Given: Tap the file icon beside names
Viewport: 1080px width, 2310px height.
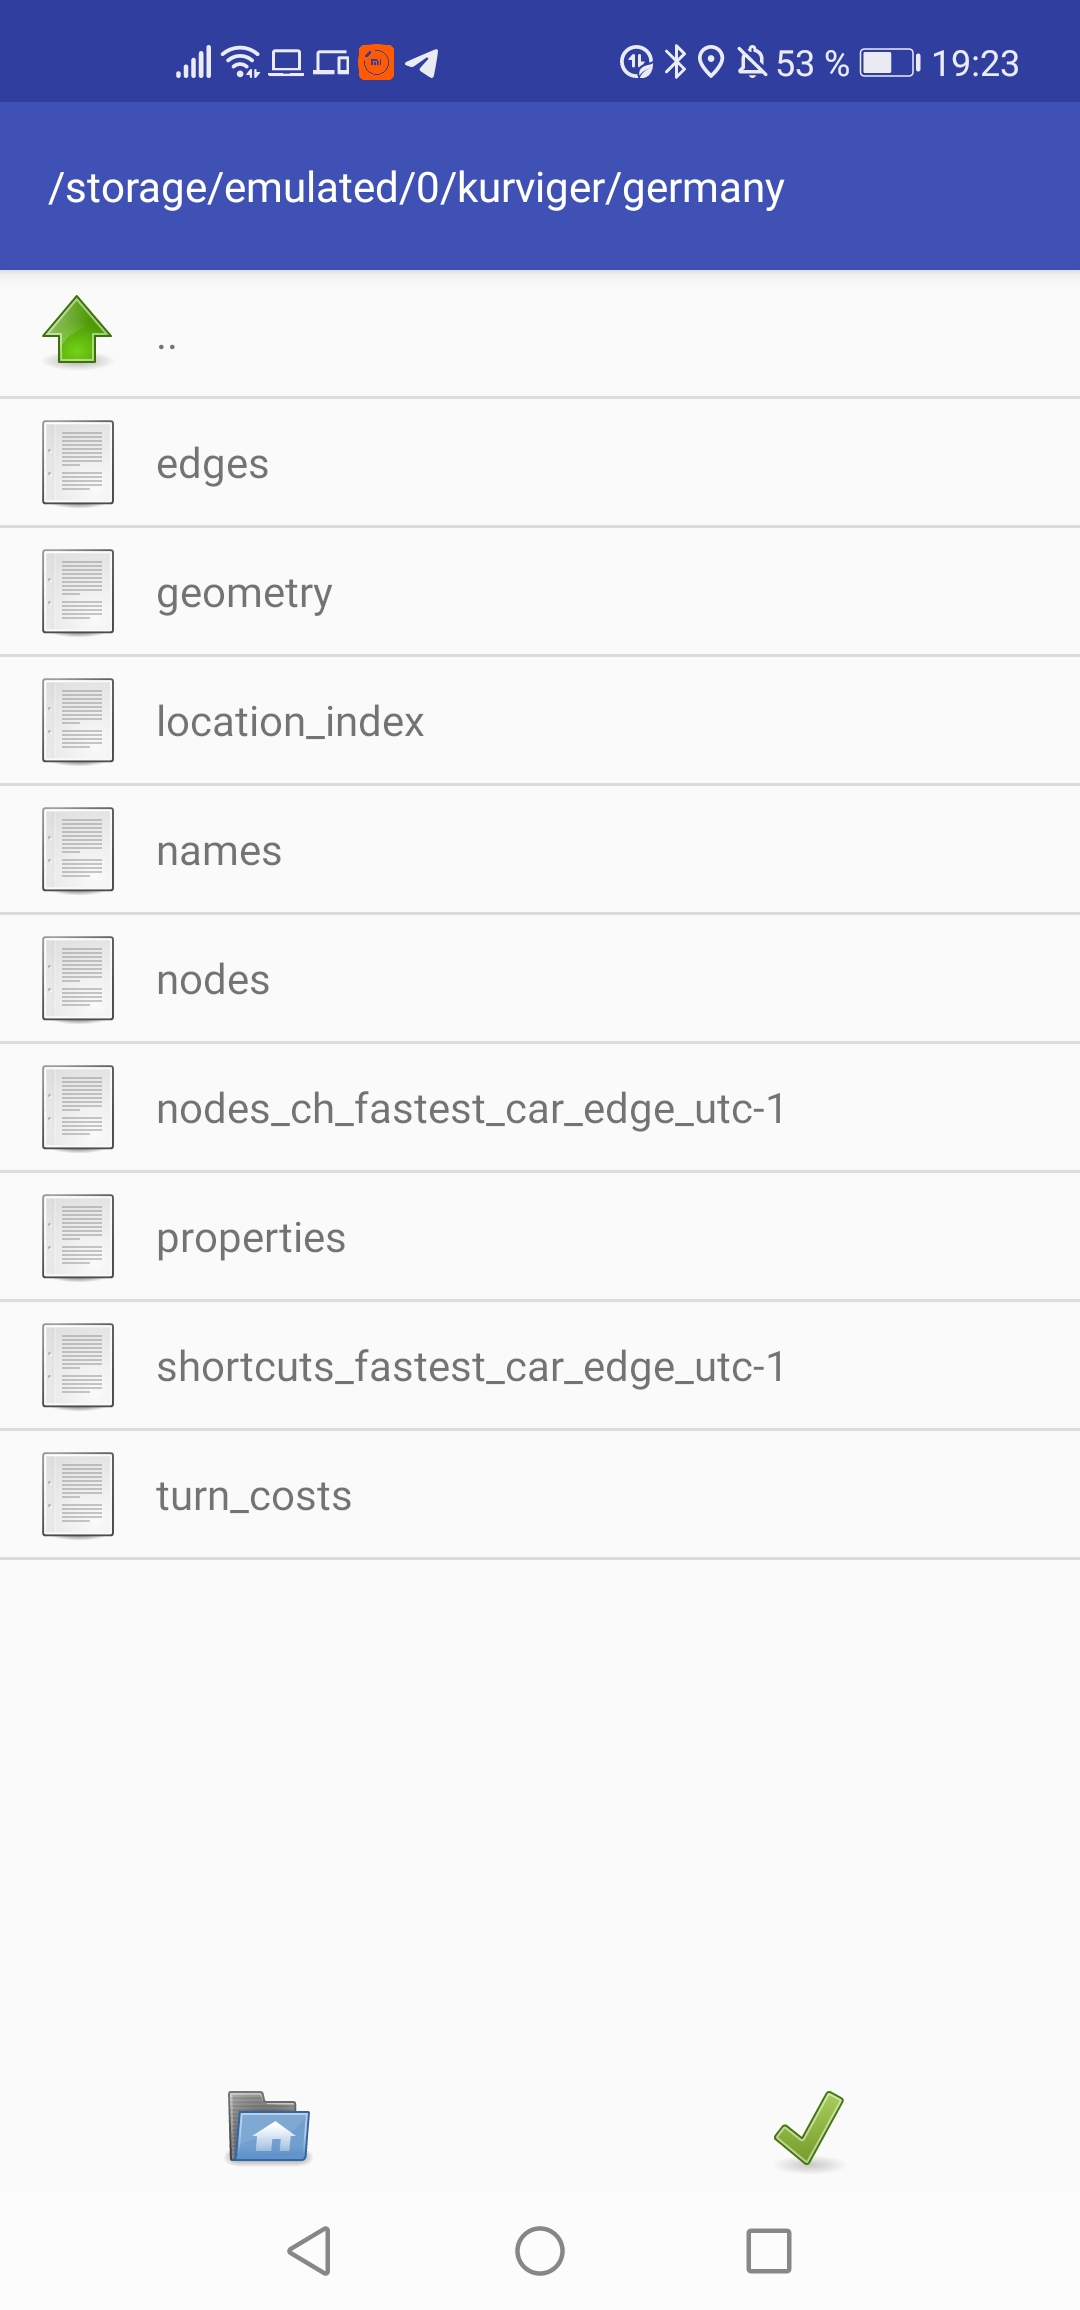Looking at the screenshot, I should (78, 850).
